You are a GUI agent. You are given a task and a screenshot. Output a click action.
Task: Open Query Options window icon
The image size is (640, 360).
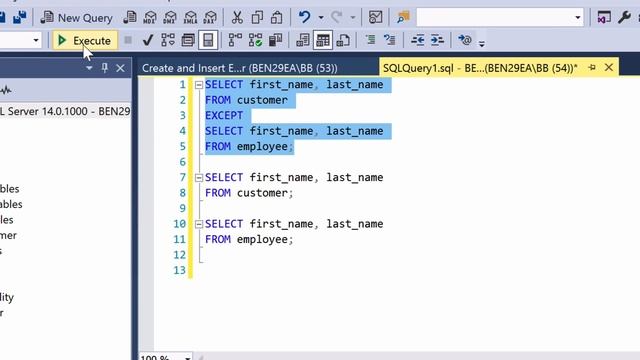188,40
